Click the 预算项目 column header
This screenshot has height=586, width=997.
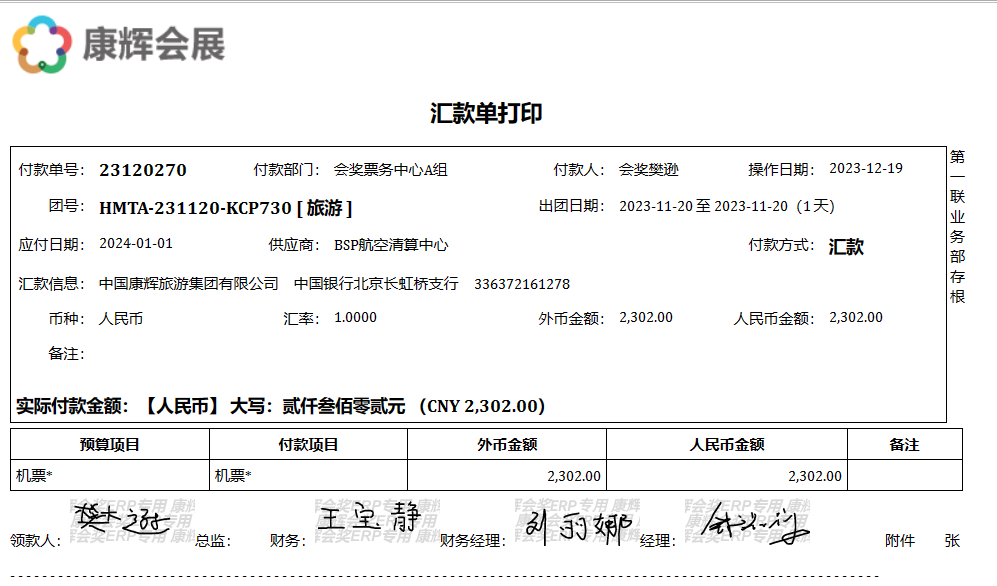[110, 445]
